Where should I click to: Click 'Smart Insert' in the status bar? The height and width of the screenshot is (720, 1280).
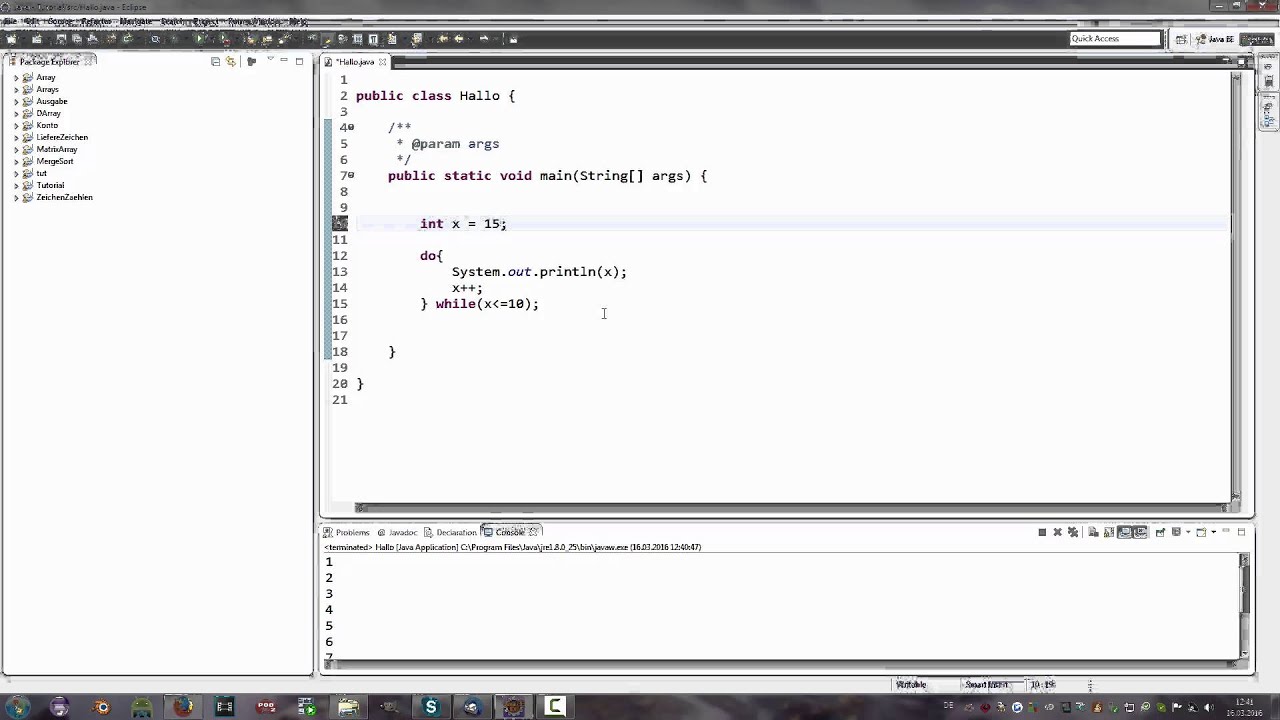986,685
